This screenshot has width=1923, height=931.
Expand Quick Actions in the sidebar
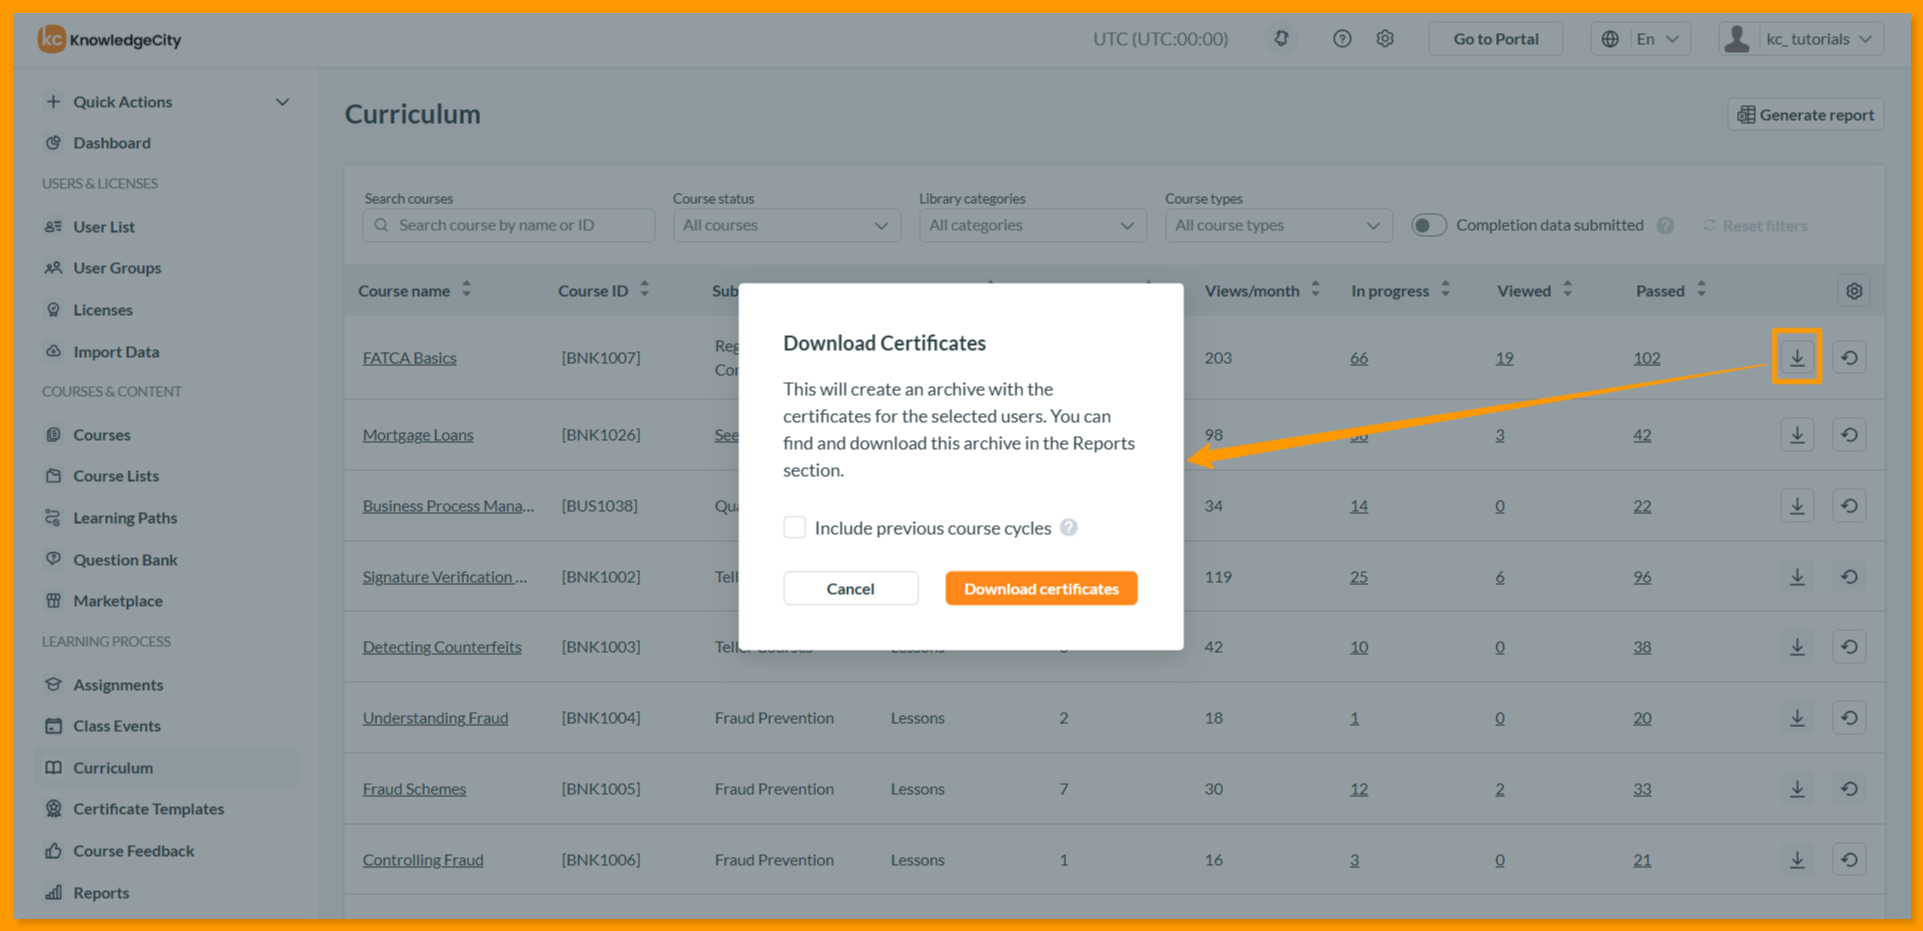167,102
